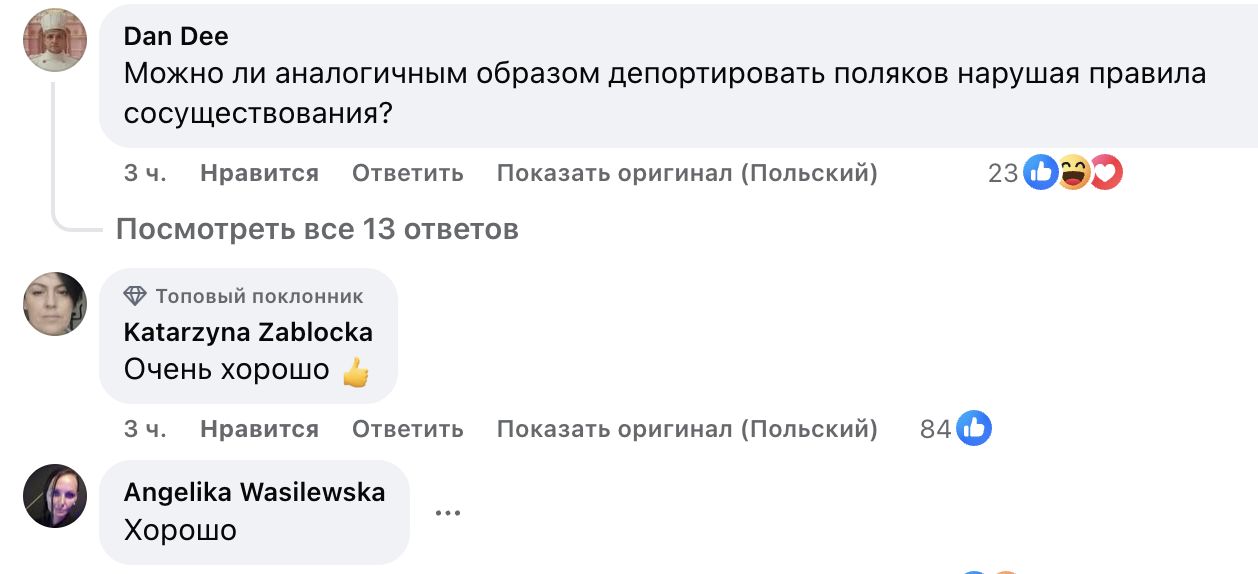This screenshot has height=574, width=1258.
Task: Open Katarzyna Zablocka's profile picture
Action: 55,304
